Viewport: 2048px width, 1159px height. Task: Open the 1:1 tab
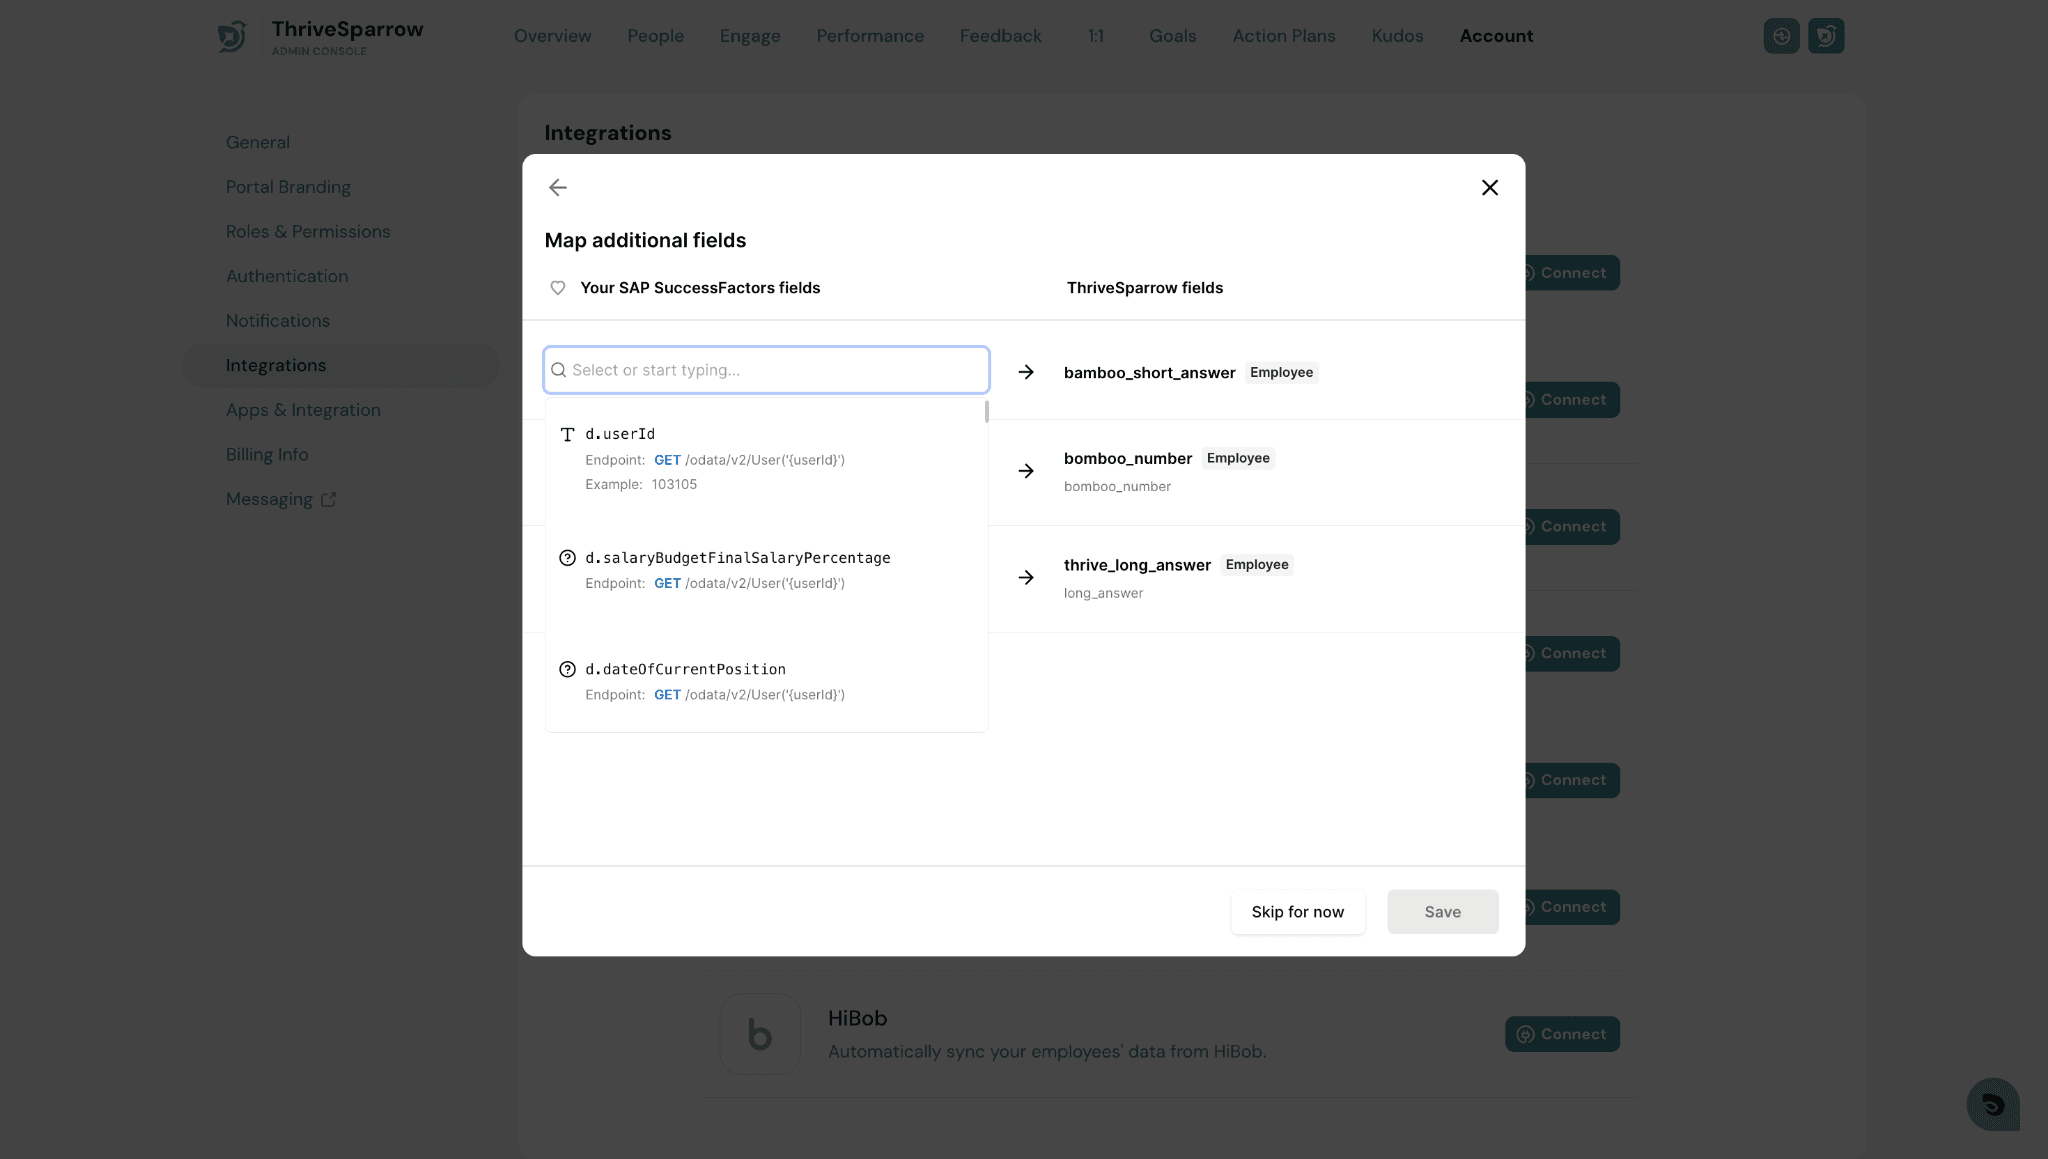click(x=1096, y=36)
